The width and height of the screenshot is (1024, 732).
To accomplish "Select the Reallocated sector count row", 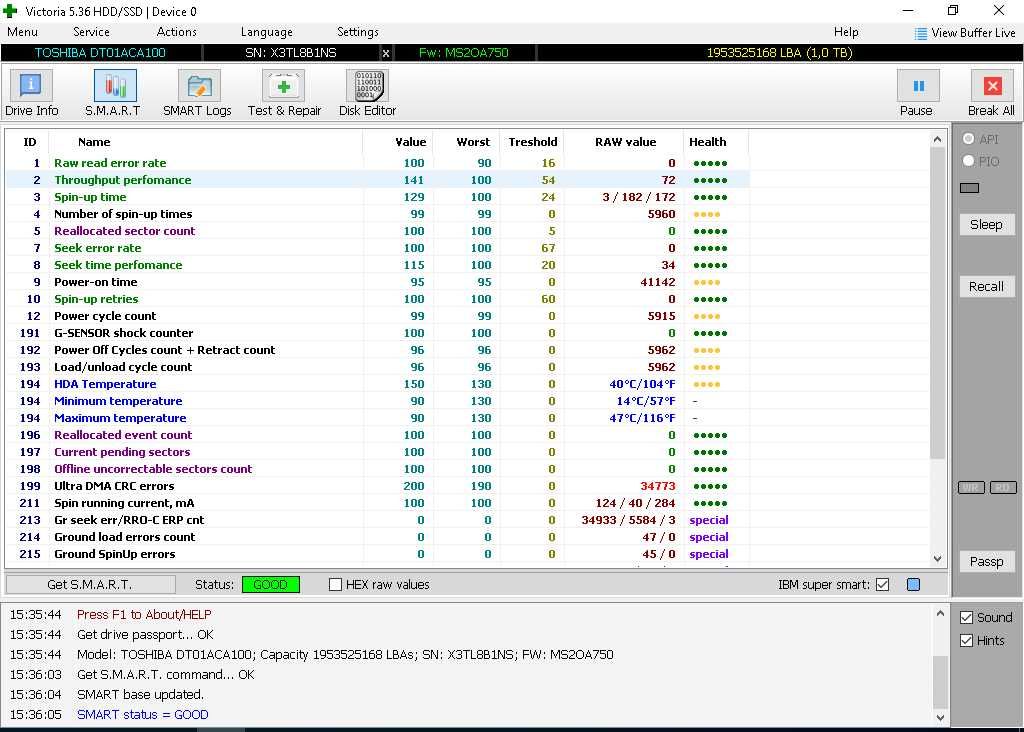I will [377, 231].
